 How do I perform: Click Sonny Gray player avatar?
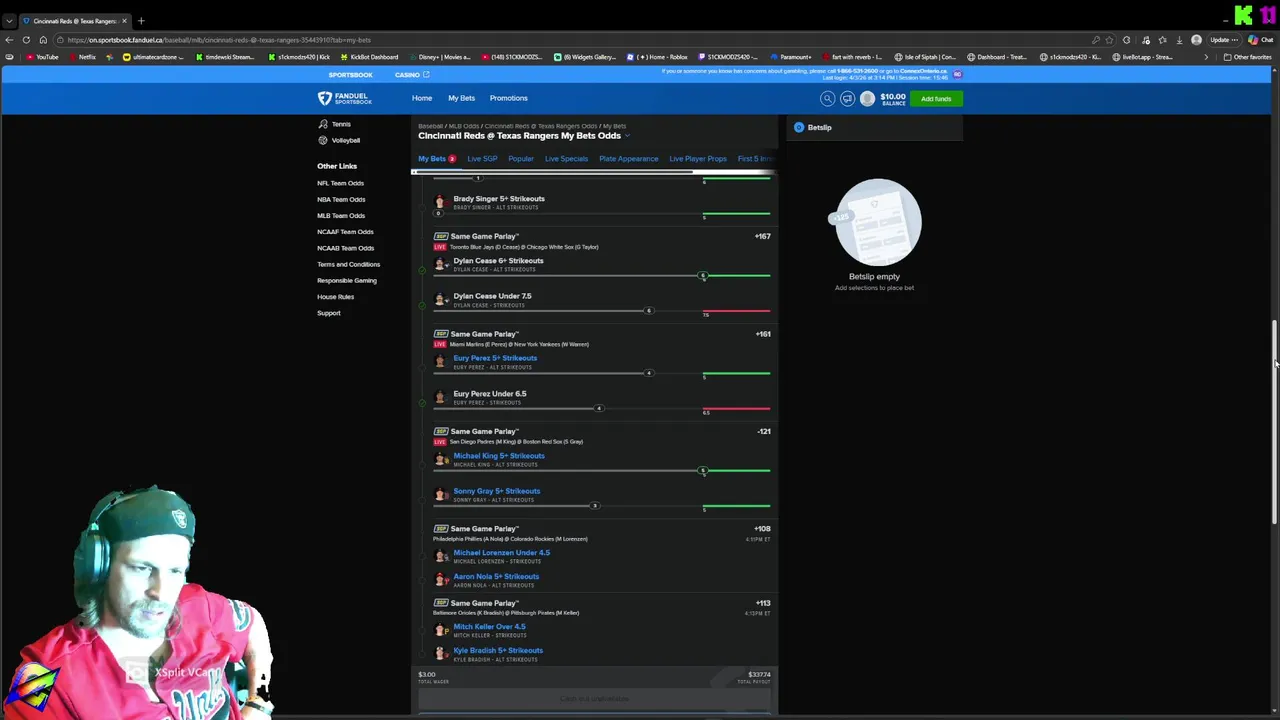(440, 494)
